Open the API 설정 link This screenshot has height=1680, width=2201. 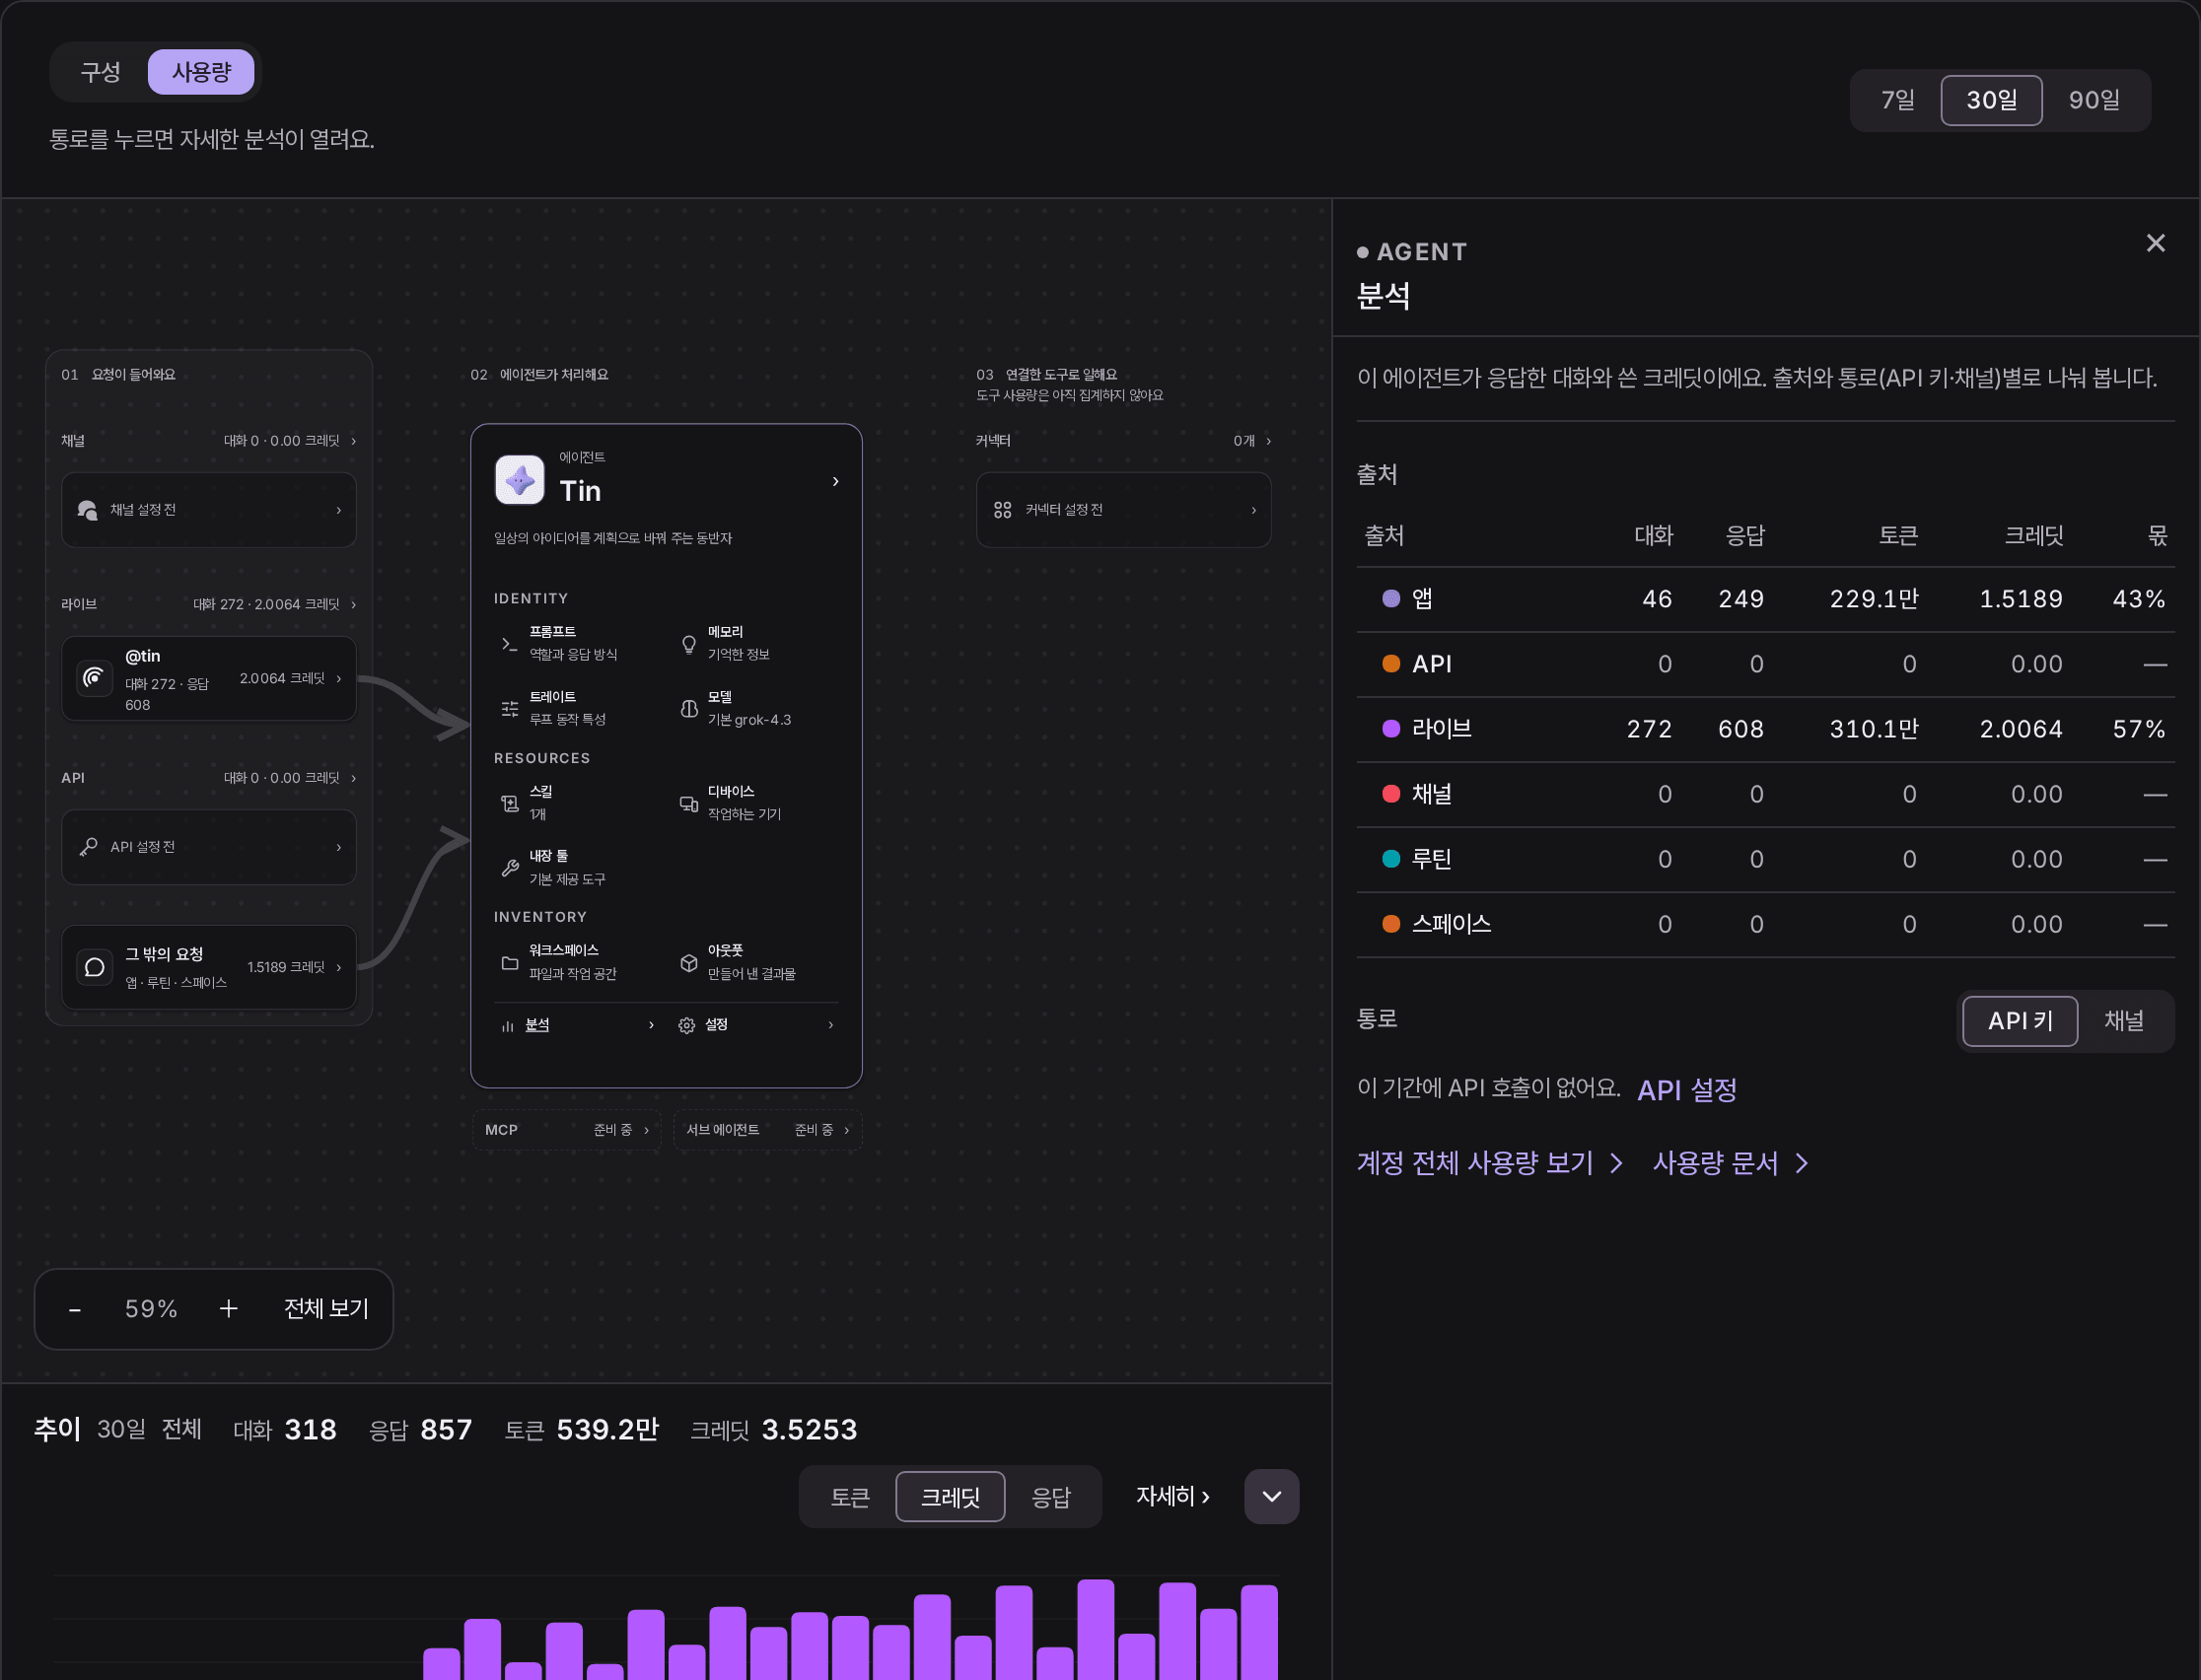tap(1687, 1090)
